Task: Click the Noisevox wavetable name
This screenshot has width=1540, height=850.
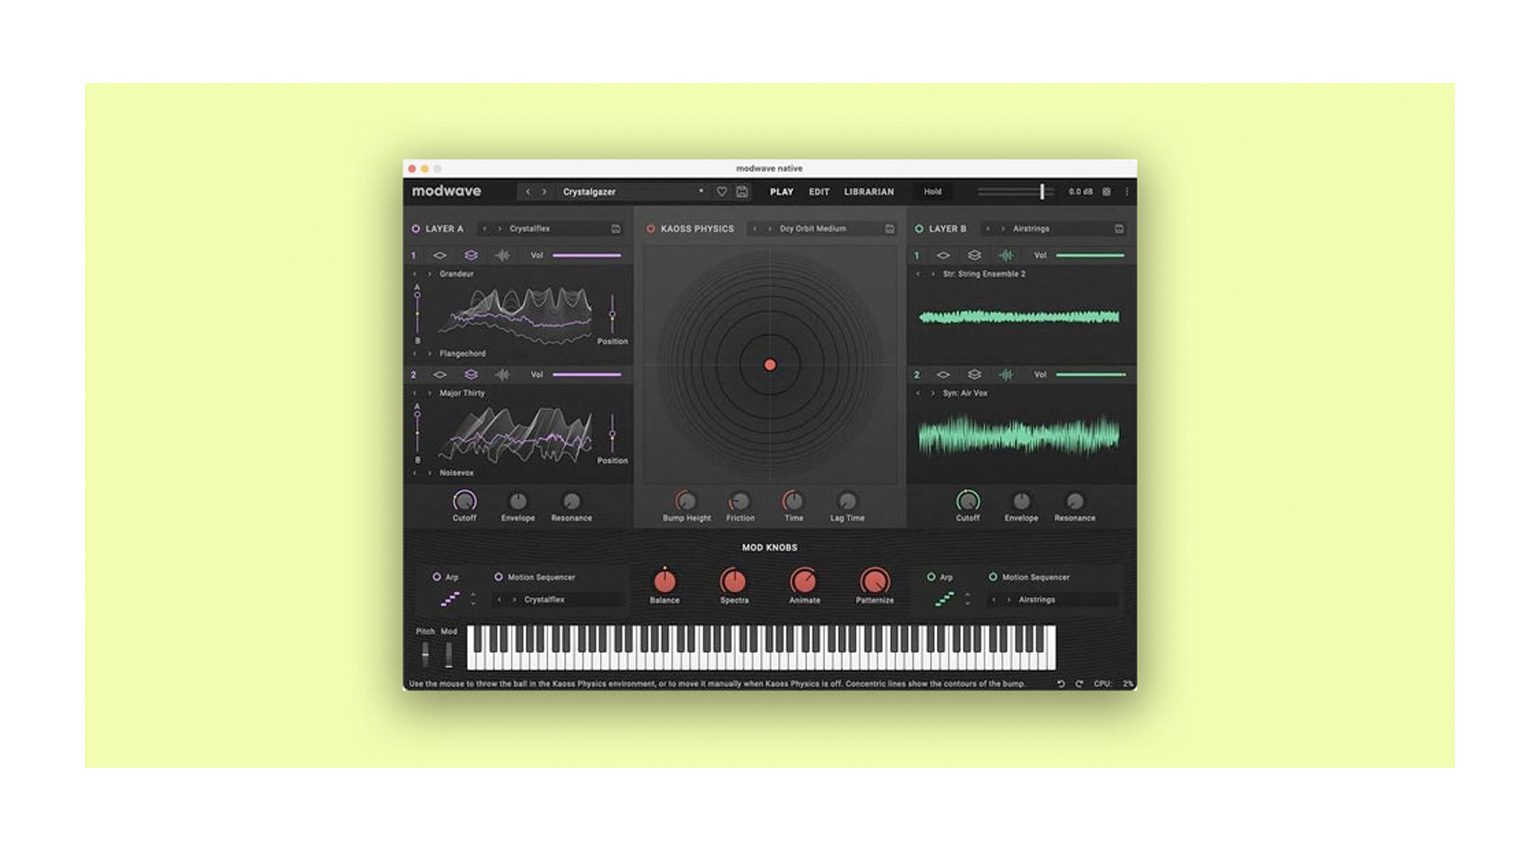Action: [457, 473]
